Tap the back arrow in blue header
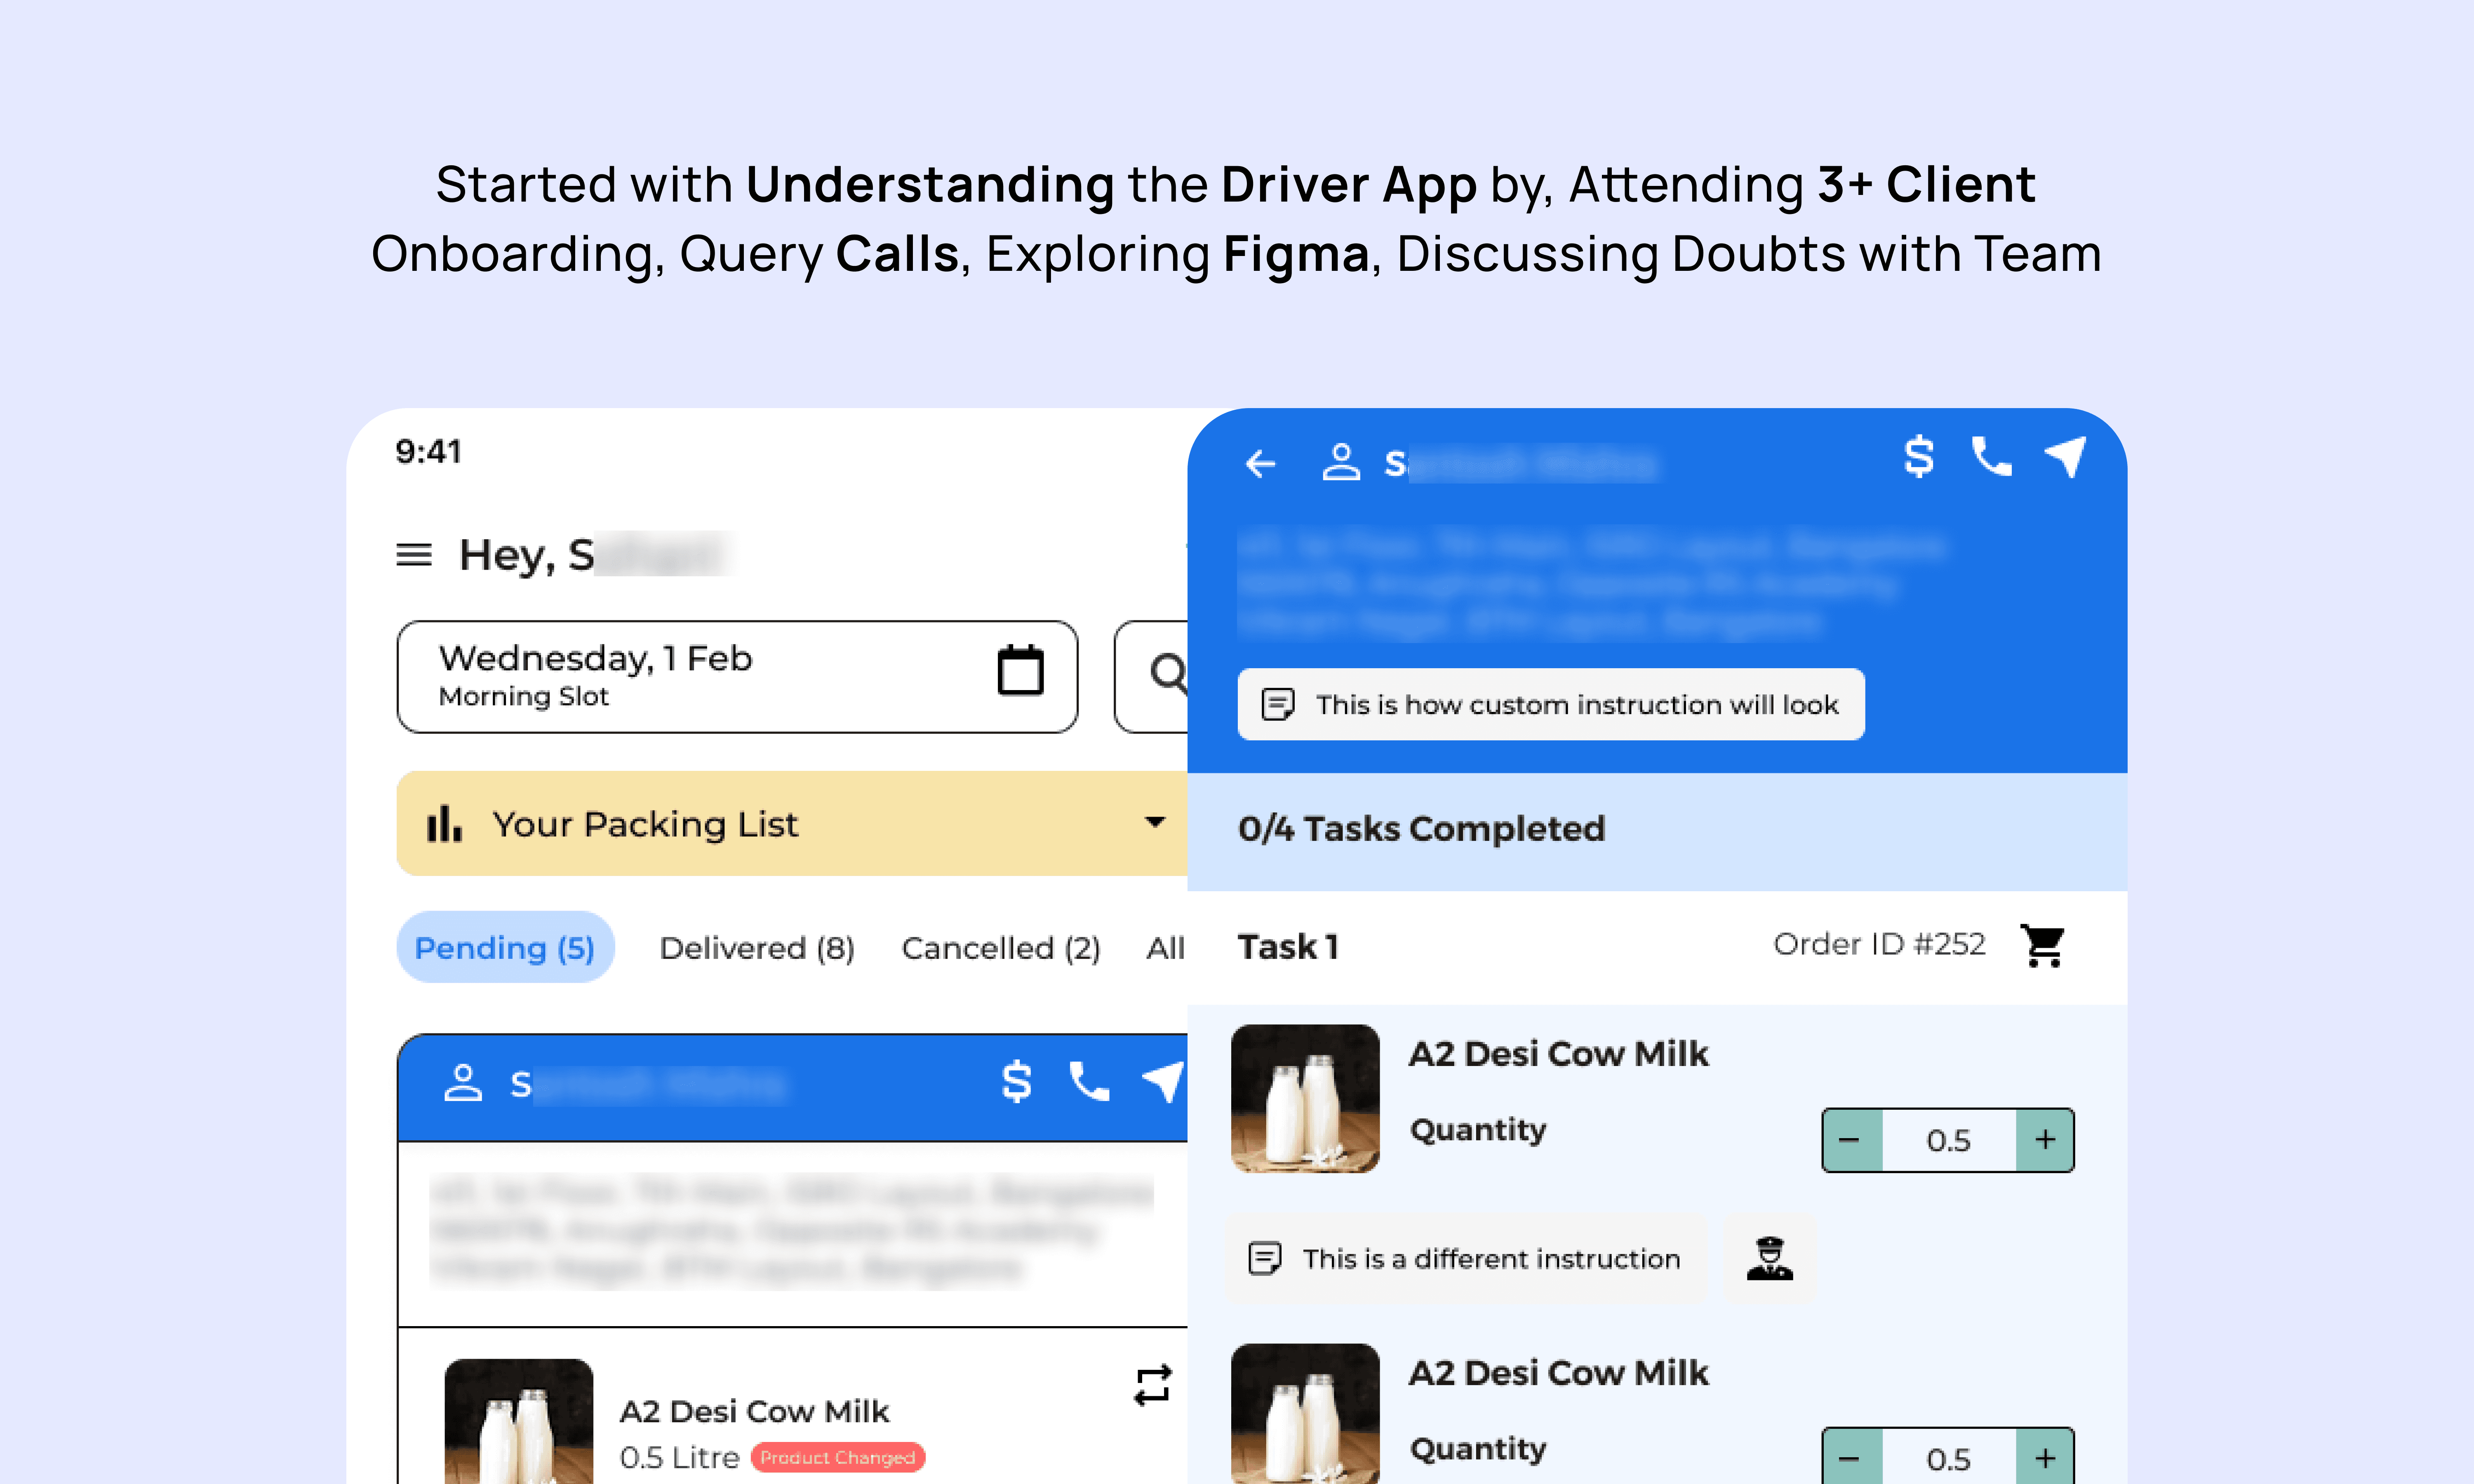The width and height of the screenshot is (2474, 1484). click(1260, 463)
